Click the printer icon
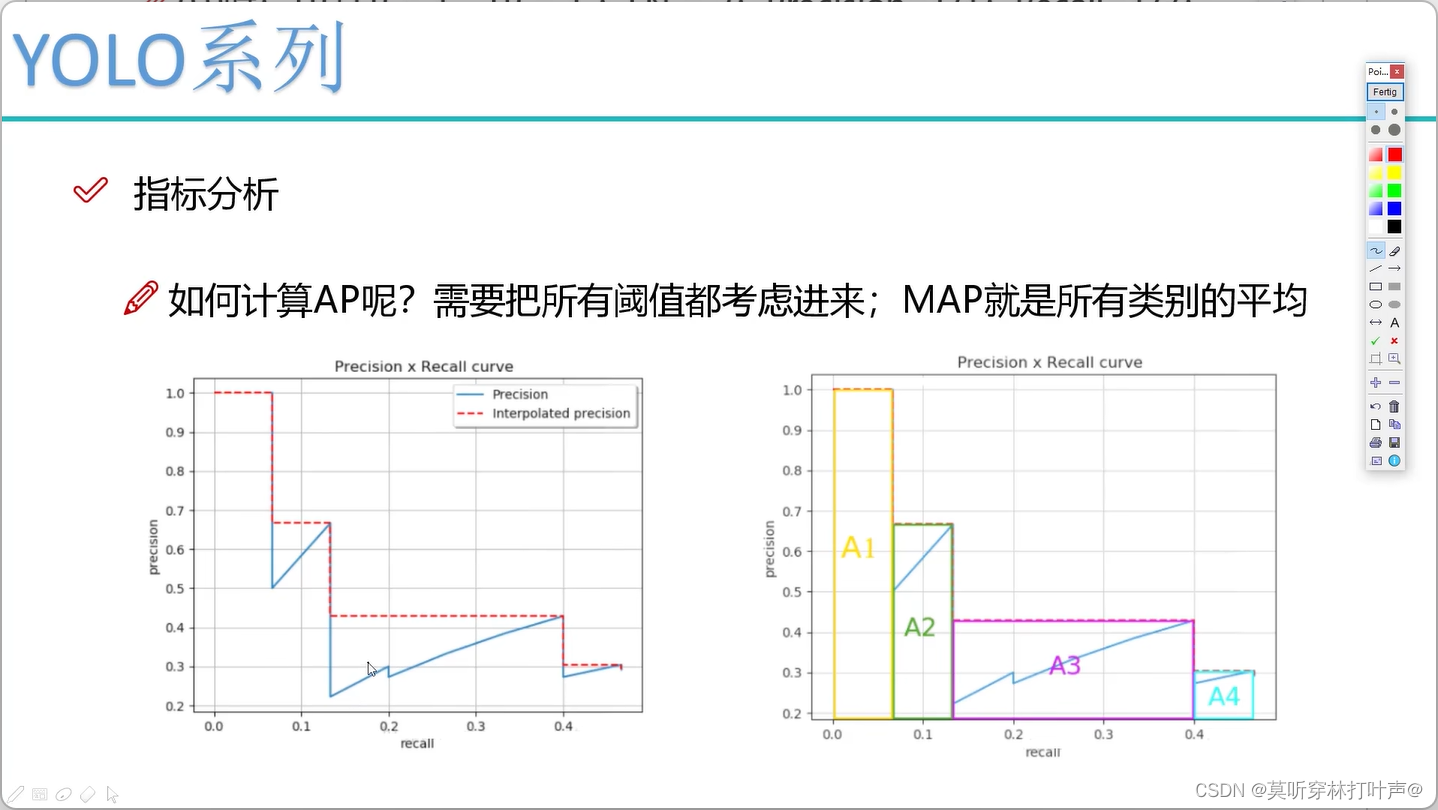The width and height of the screenshot is (1438, 810). pos(1376,442)
